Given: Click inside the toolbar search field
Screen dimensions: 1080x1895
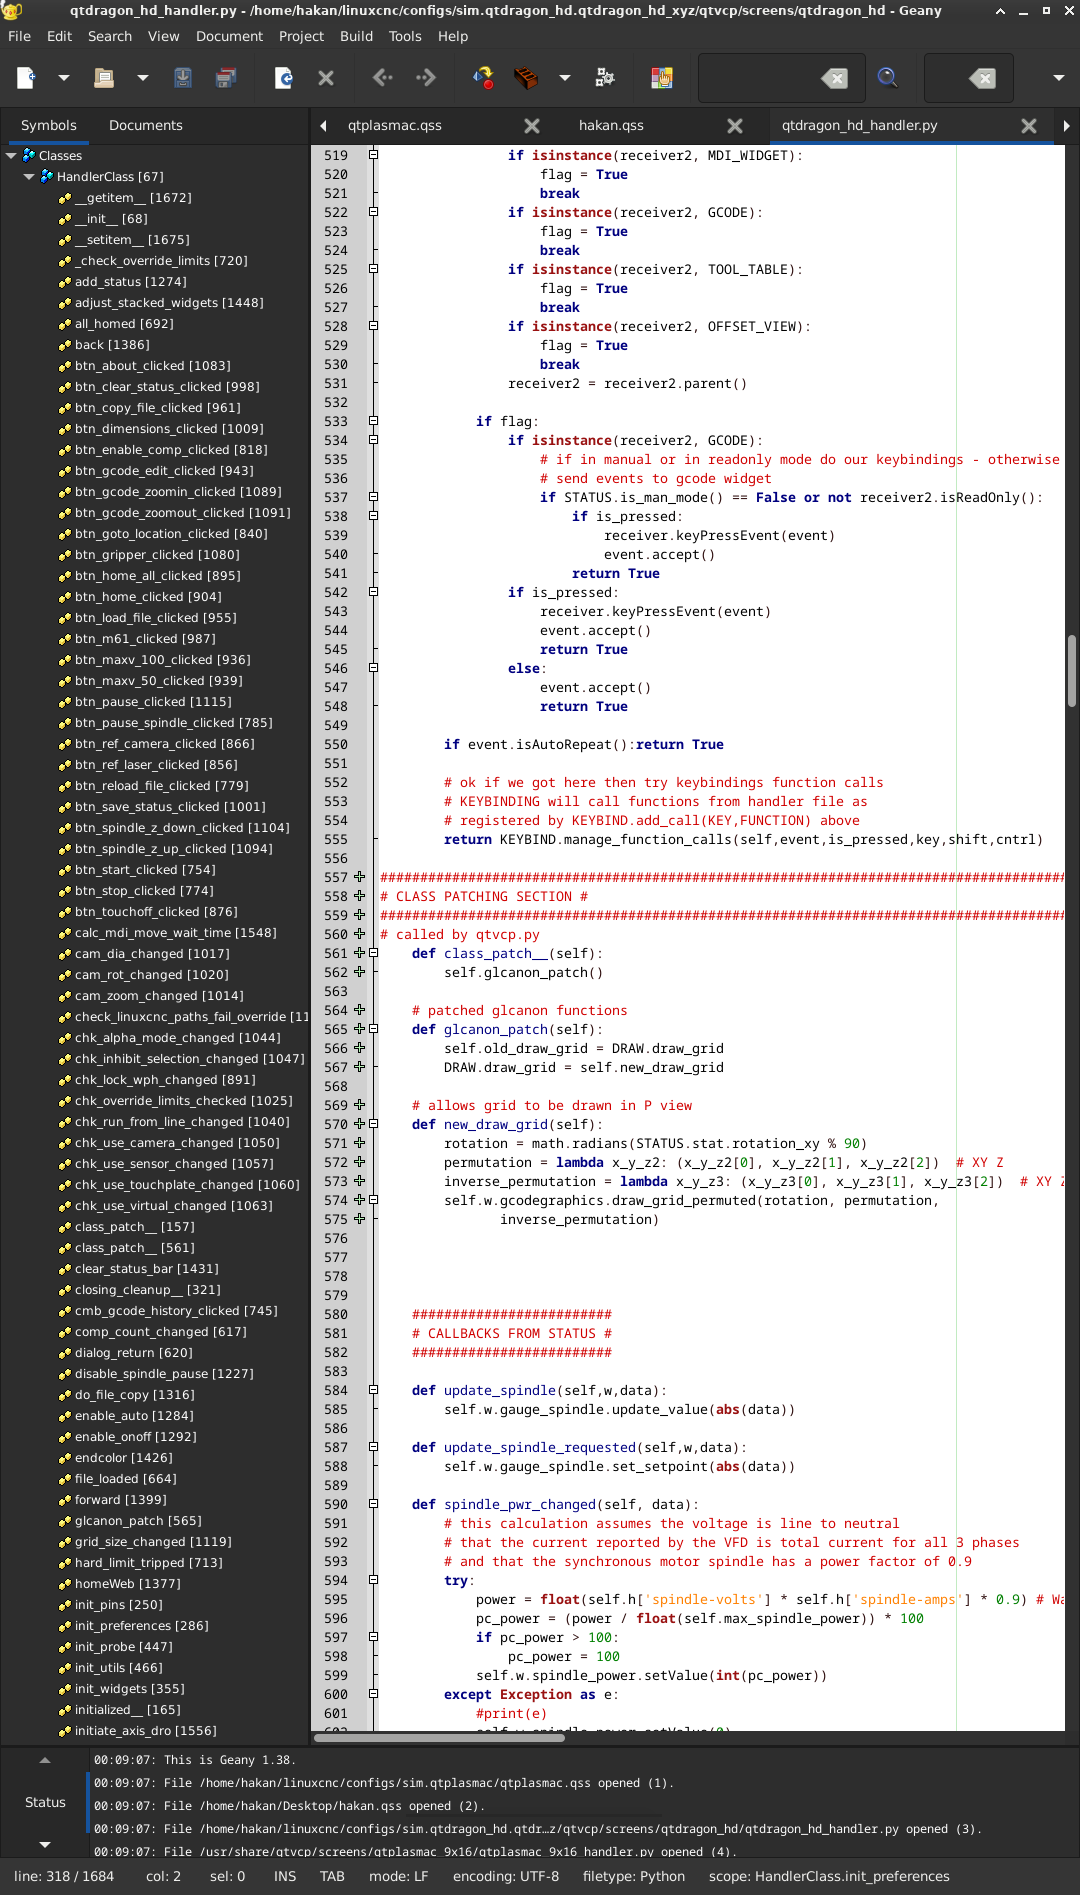Looking at the screenshot, I should pyautogui.click(x=760, y=78).
